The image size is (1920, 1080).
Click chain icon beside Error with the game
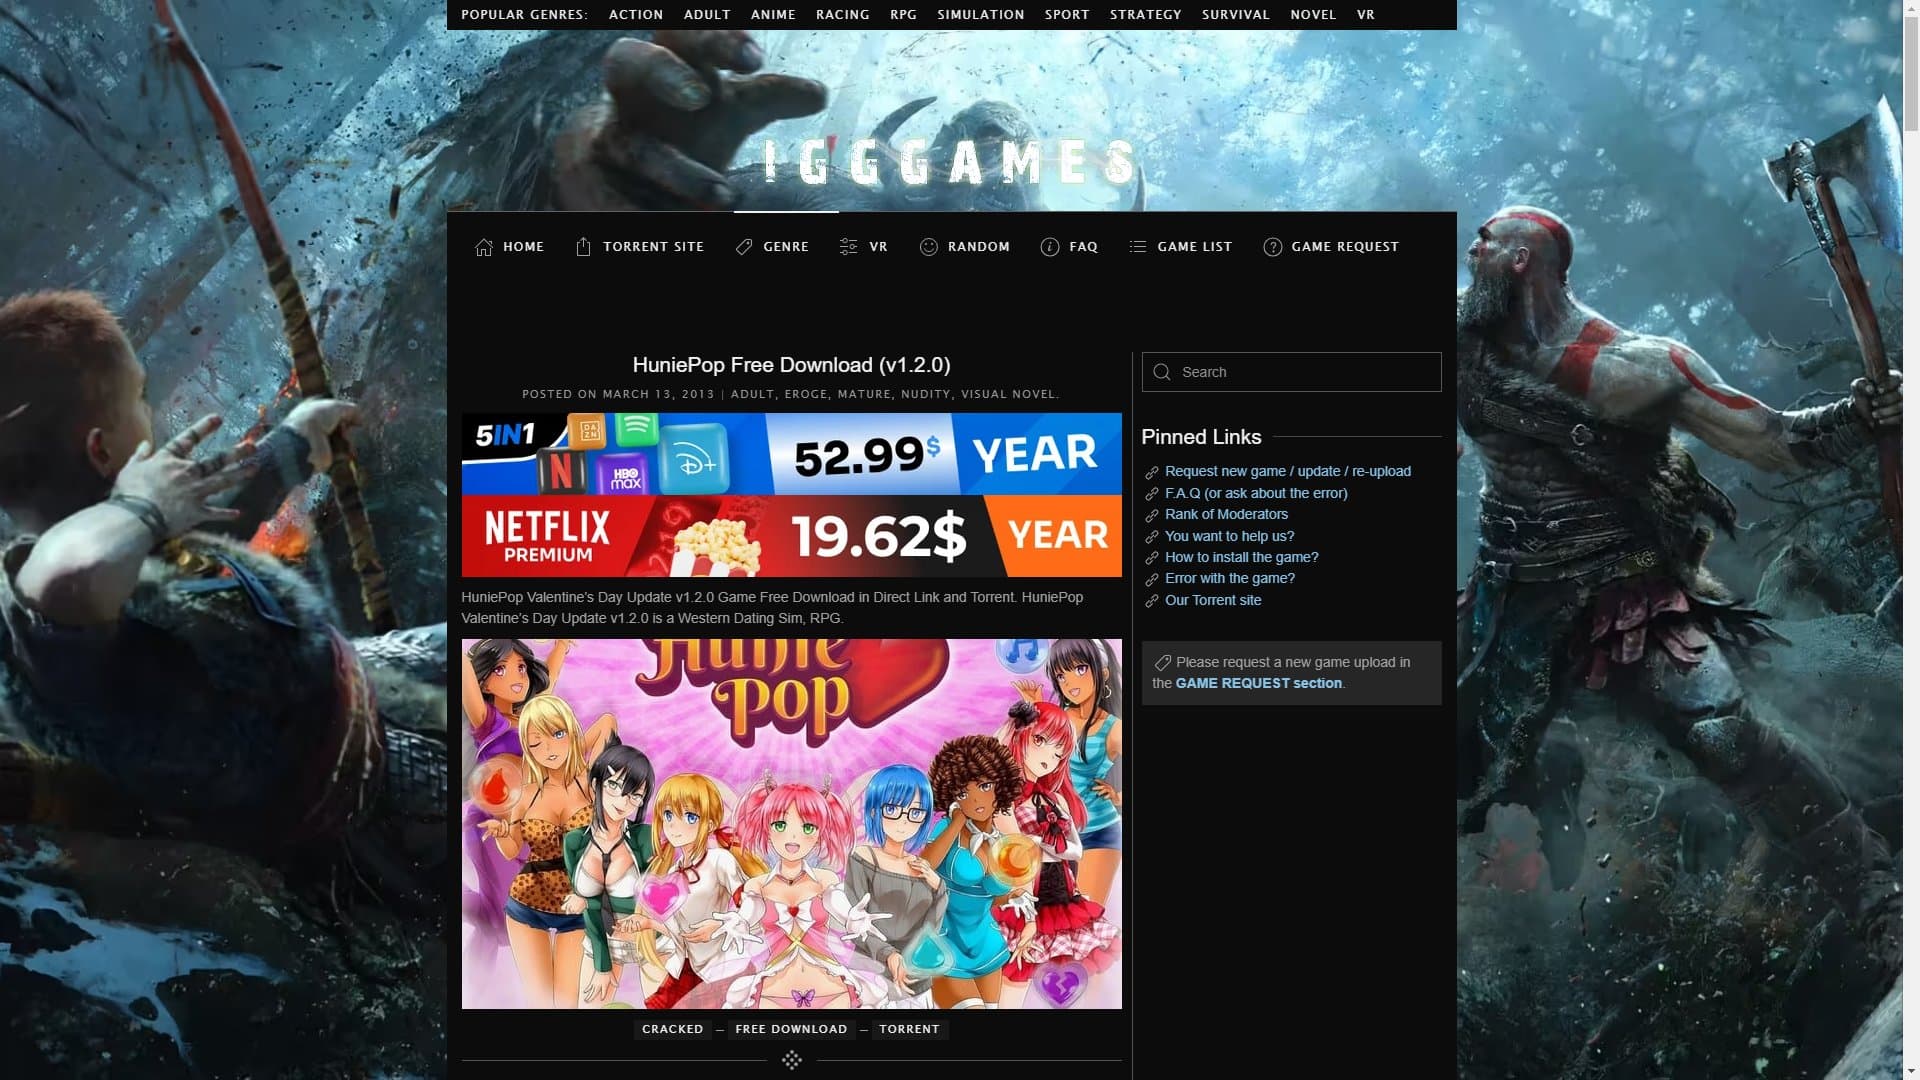click(1152, 580)
